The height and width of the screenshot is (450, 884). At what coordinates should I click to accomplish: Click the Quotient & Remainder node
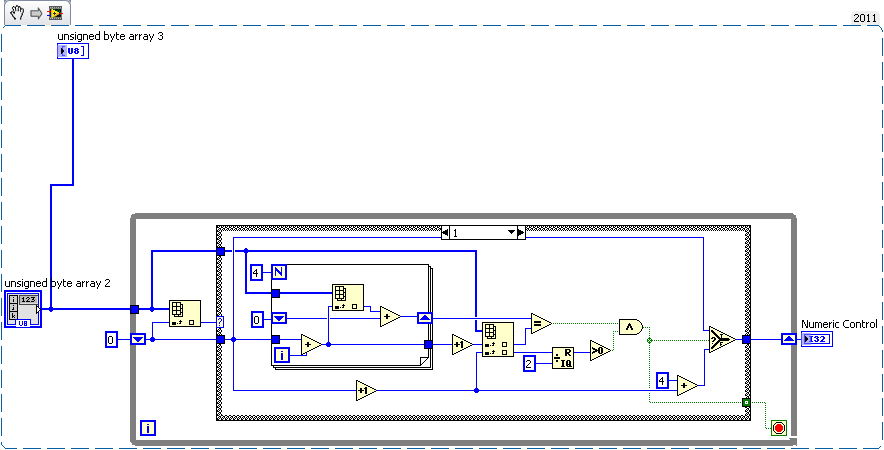563,358
